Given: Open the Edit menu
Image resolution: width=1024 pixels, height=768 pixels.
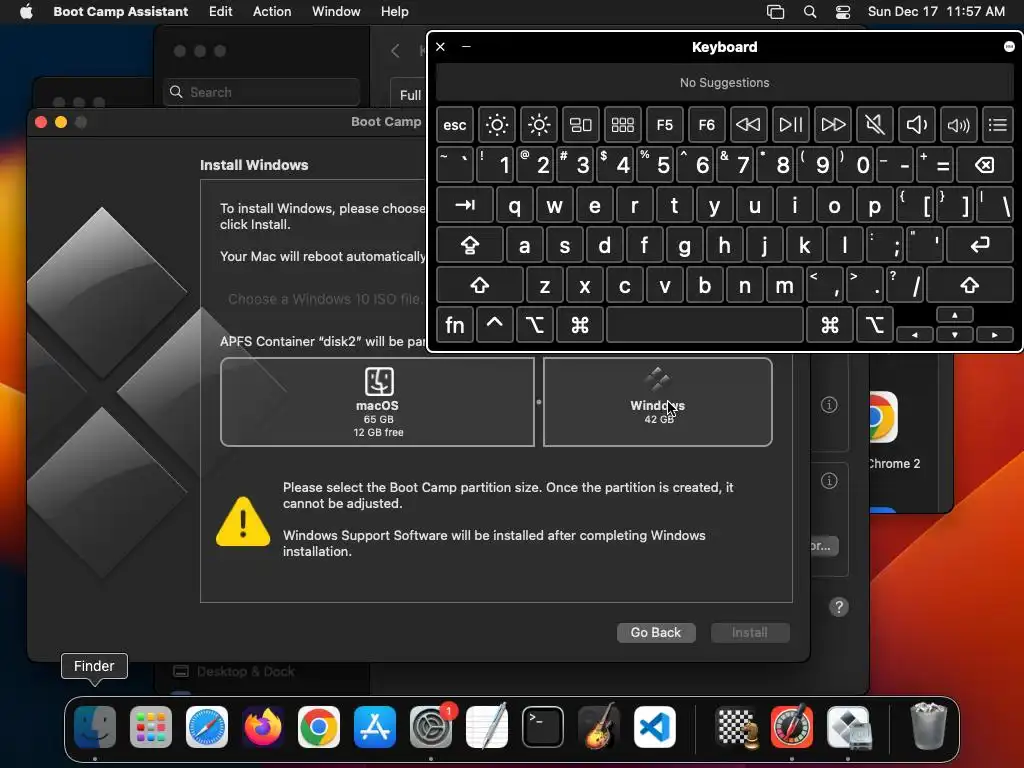Looking at the screenshot, I should 220,11.
